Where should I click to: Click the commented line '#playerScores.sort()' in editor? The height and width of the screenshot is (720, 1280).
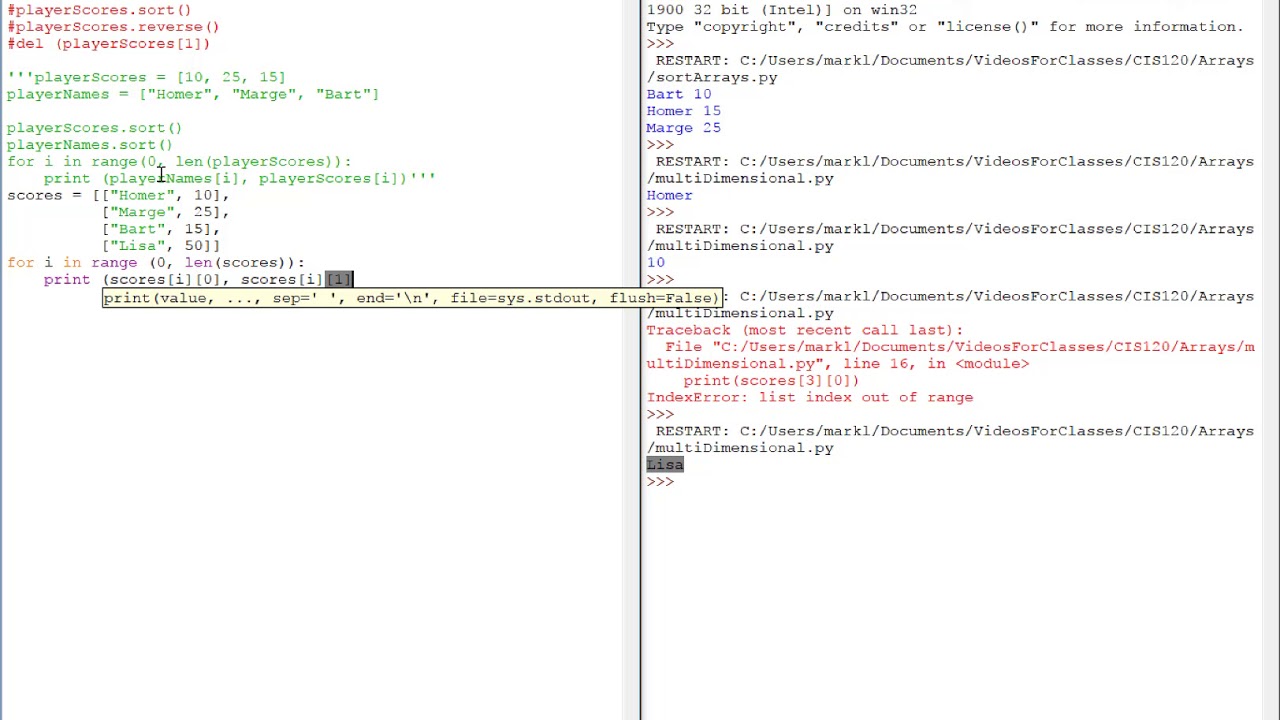tap(99, 10)
